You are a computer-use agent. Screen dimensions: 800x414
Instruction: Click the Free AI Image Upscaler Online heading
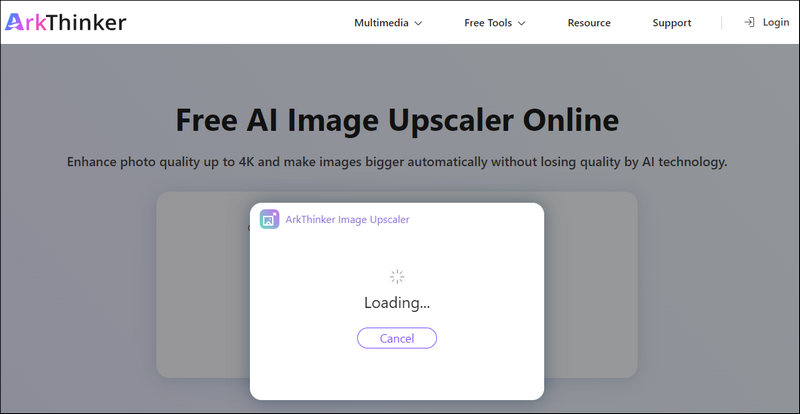(397, 120)
